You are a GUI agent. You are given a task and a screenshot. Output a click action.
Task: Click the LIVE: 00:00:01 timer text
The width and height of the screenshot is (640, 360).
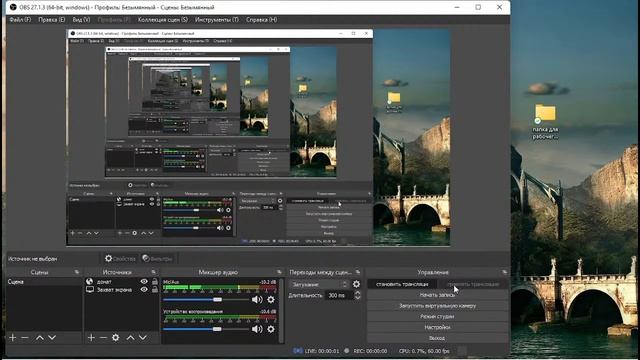(322, 351)
